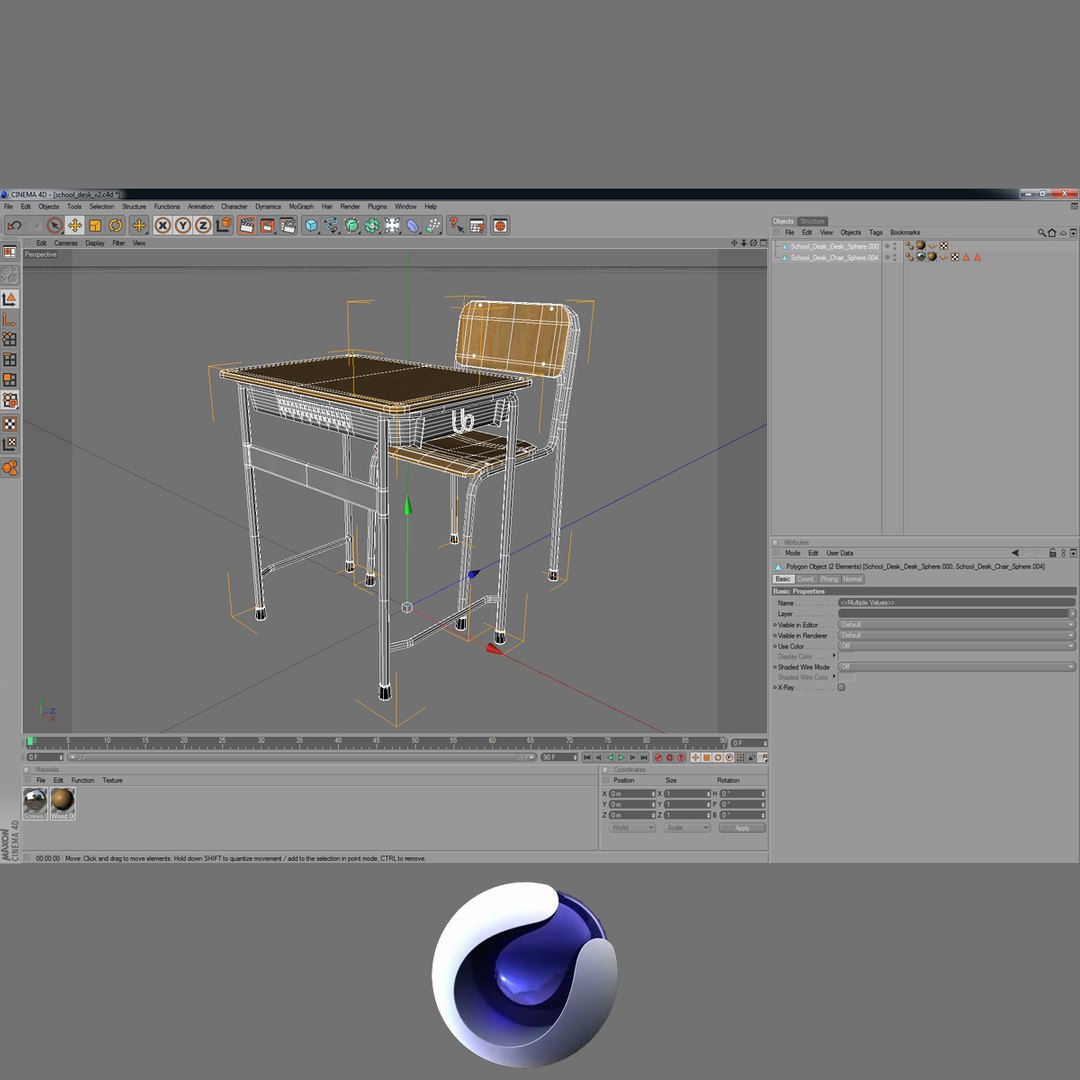Toggle Y axis lock
Viewport: 1080px width, 1080px height.
(x=183, y=225)
